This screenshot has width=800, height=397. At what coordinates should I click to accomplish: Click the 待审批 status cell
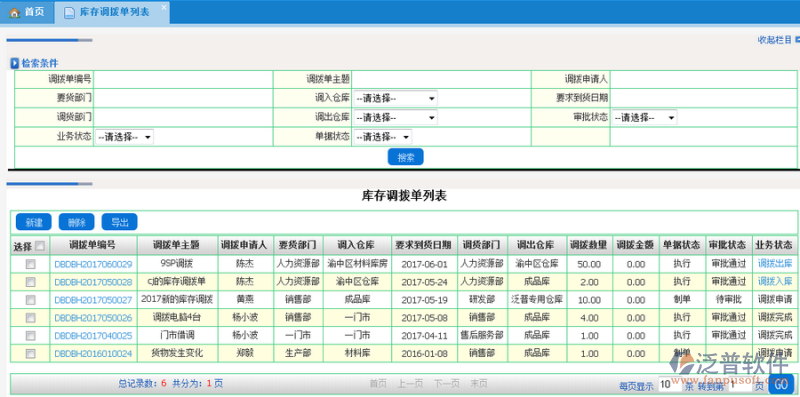pos(729,300)
